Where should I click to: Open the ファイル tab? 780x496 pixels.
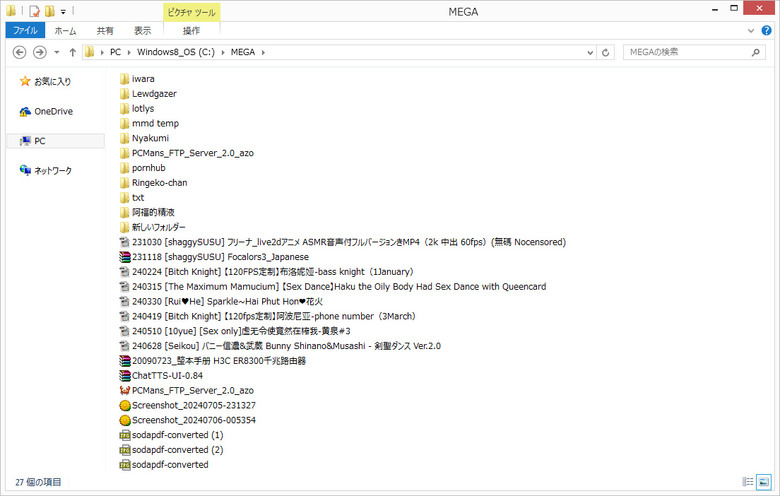[x=25, y=30]
